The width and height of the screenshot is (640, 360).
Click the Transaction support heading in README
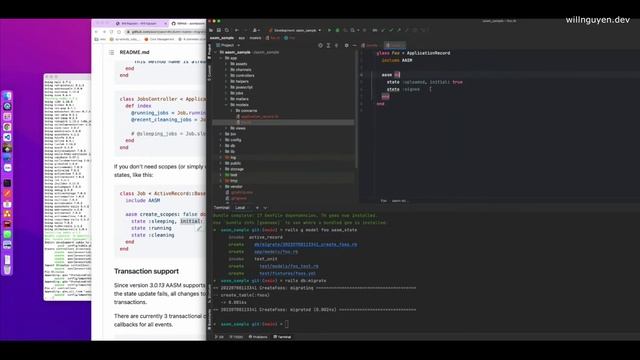pos(146,271)
